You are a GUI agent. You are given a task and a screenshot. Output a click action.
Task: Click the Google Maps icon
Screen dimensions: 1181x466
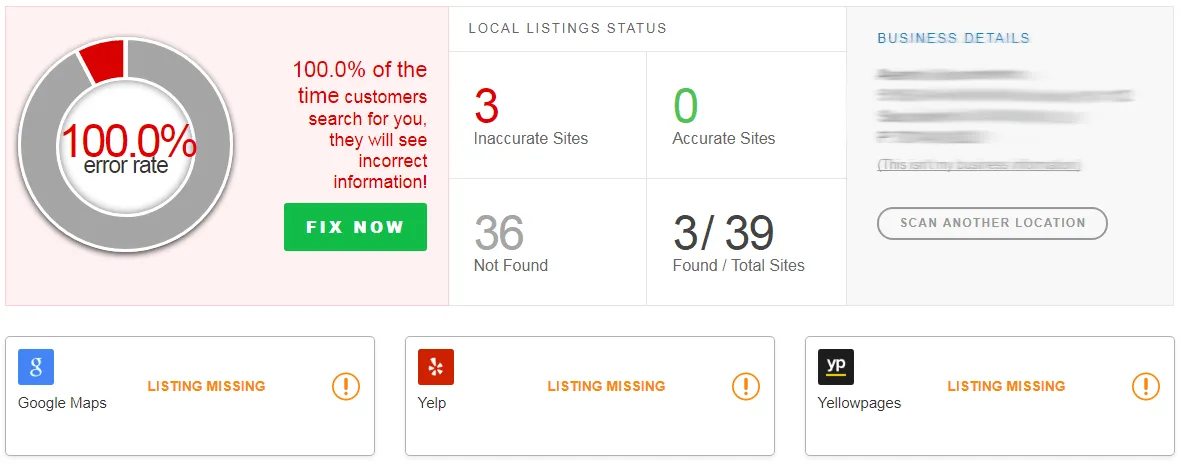36,367
